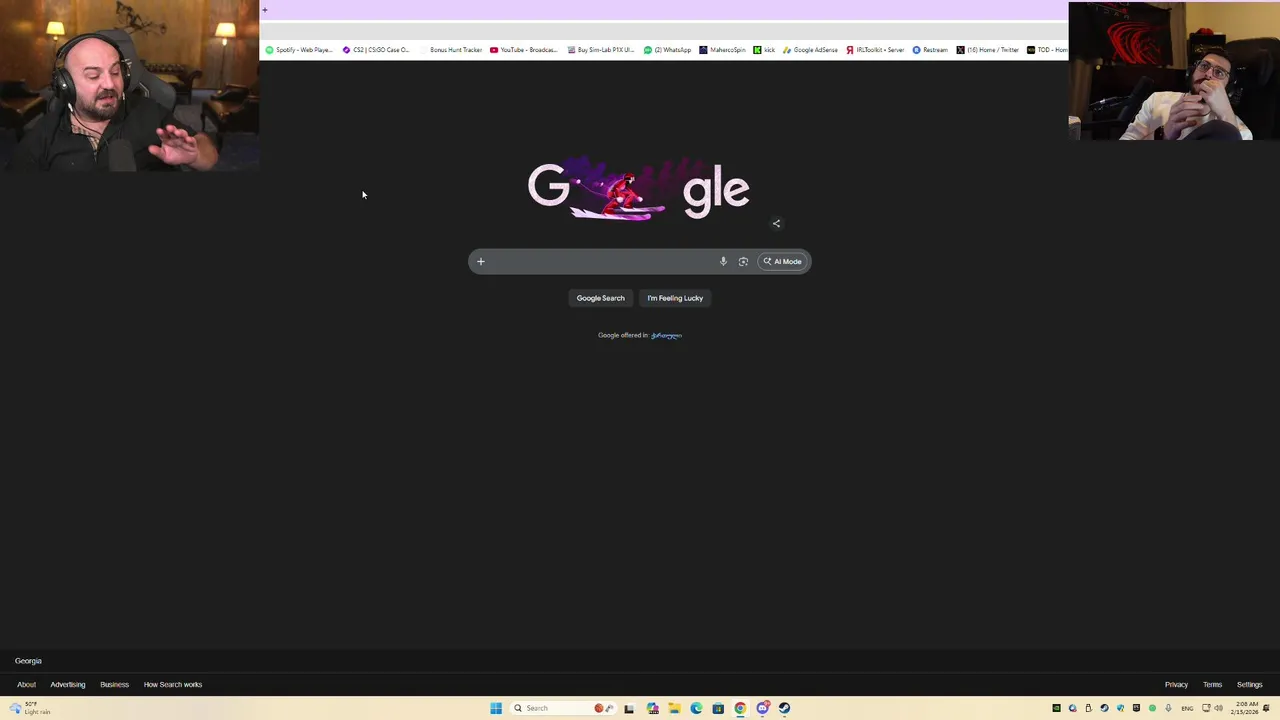Open the IRLToolkit Server bookmark
Image resolution: width=1280 pixels, height=720 pixels.
coord(875,50)
